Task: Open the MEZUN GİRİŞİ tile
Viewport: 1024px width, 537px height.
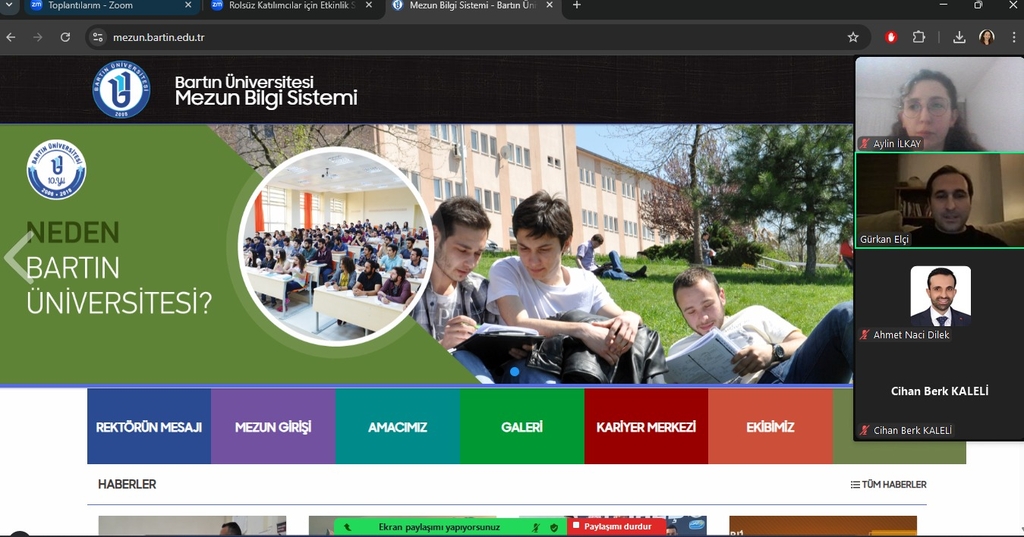Action: (273, 427)
